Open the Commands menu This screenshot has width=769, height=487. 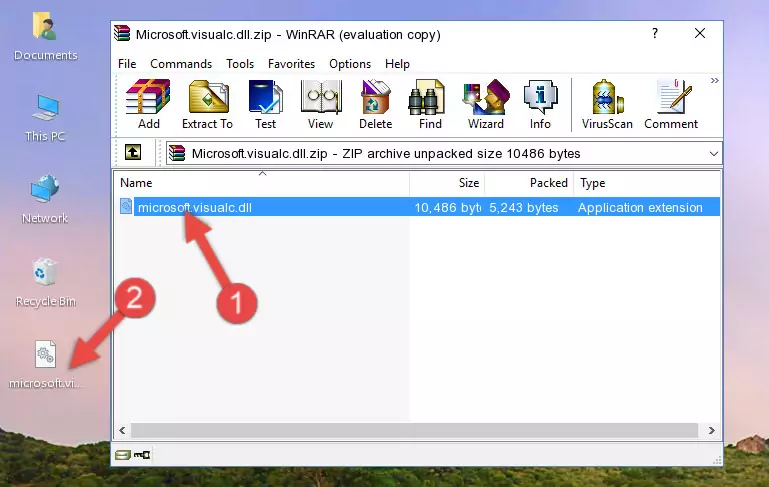coord(181,64)
